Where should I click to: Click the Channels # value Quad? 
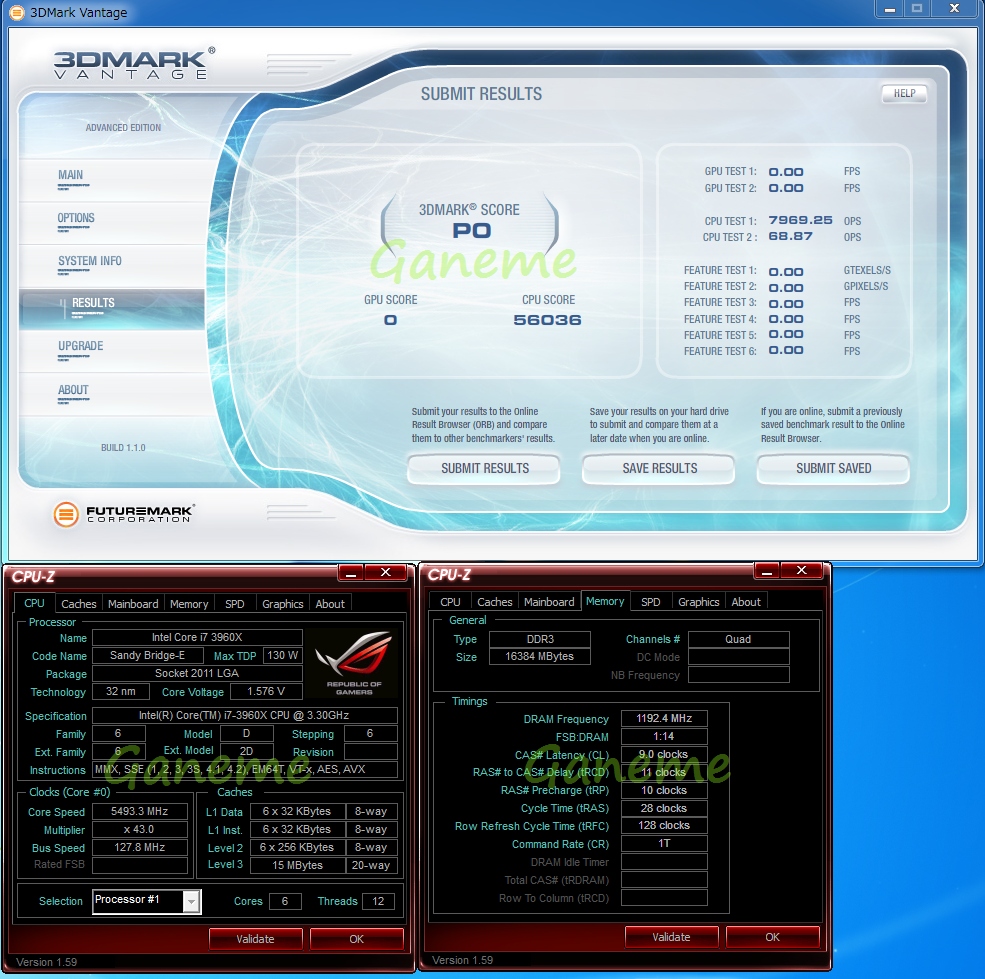tap(738, 639)
